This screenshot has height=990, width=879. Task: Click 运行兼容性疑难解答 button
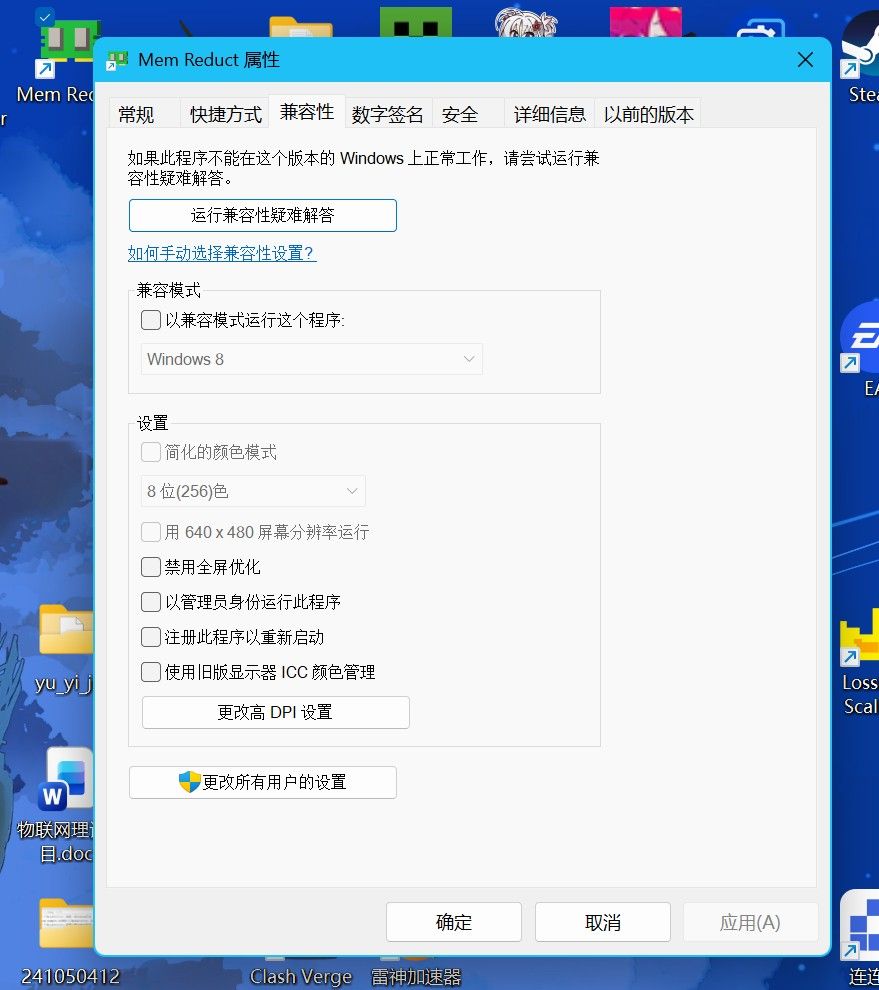263,215
